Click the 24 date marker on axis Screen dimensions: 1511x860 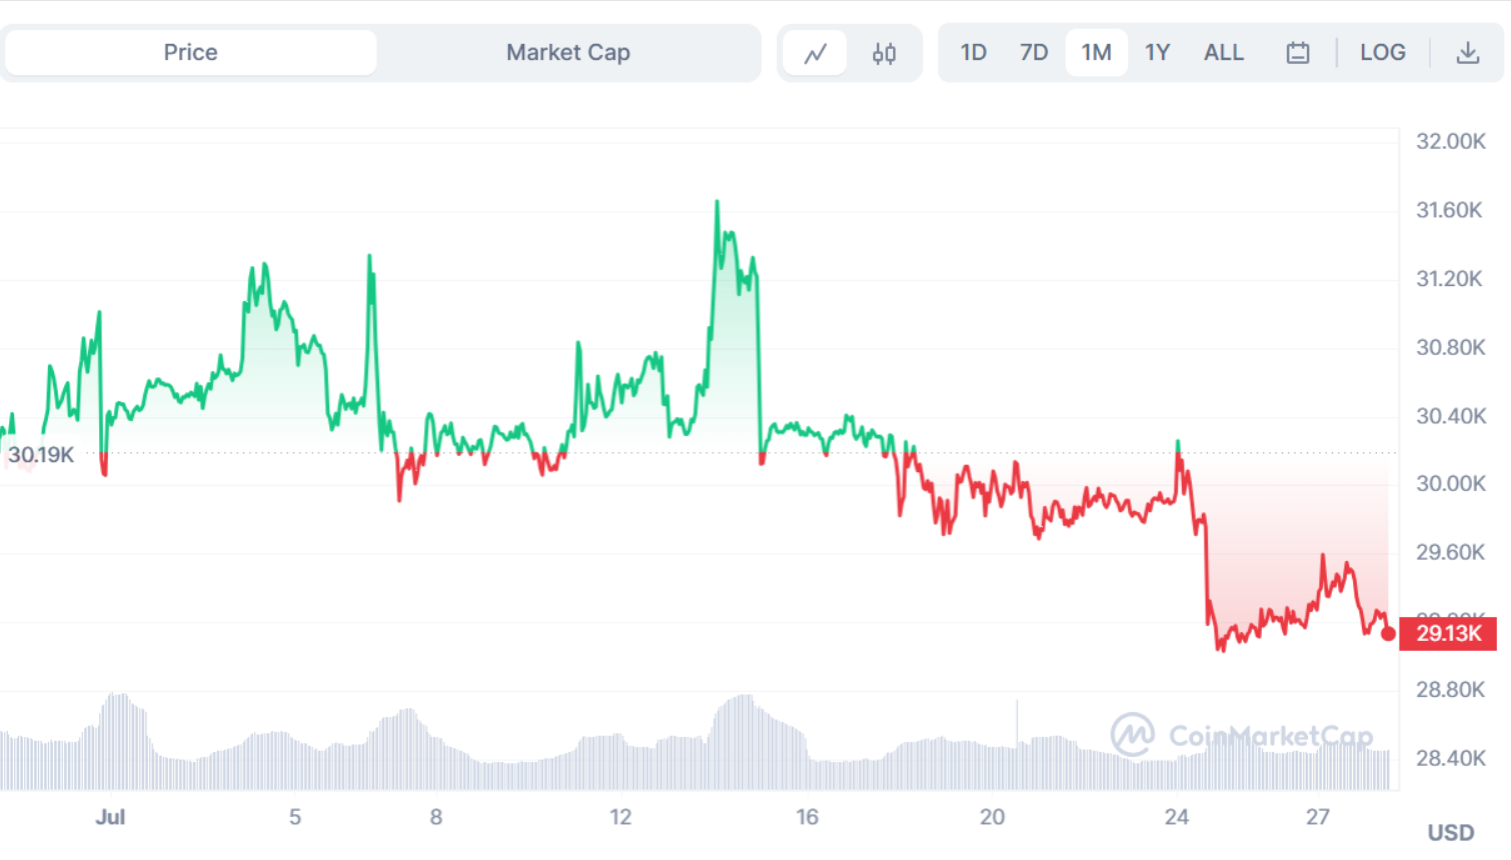coord(1176,817)
